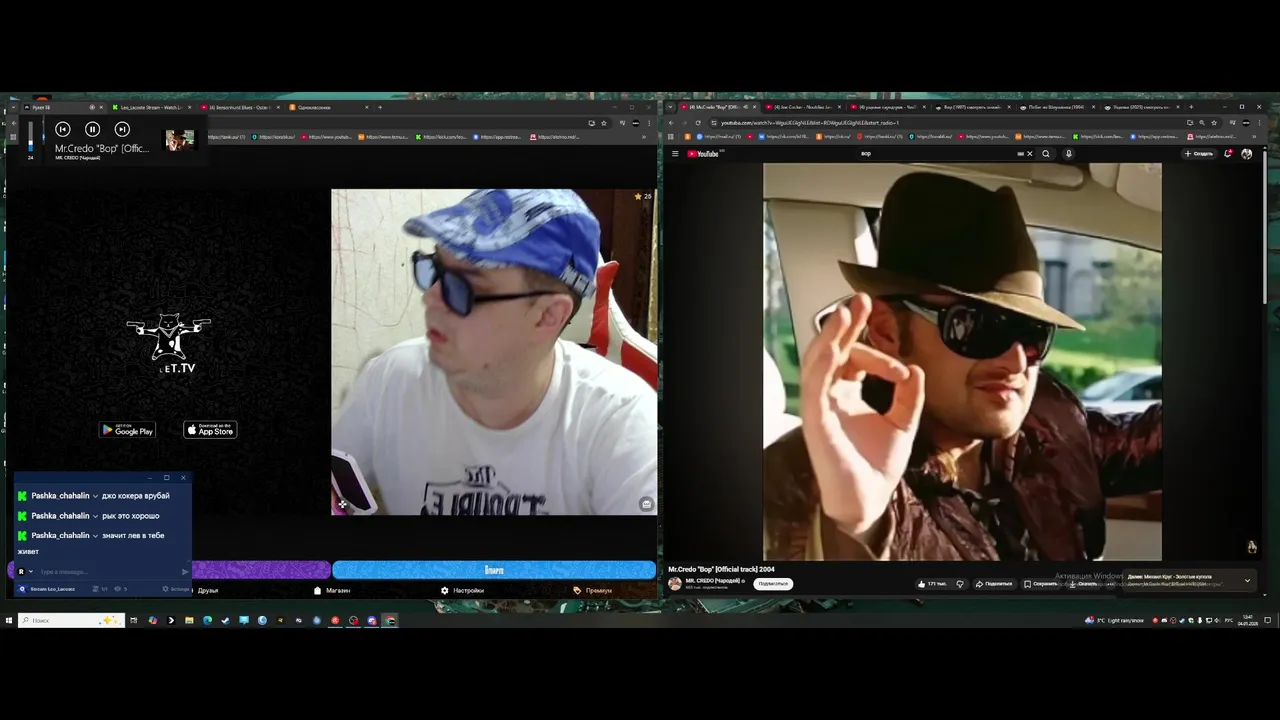The width and height of the screenshot is (1280, 720).
Task: Click the YouTube Создать button
Action: [1199, 154]
